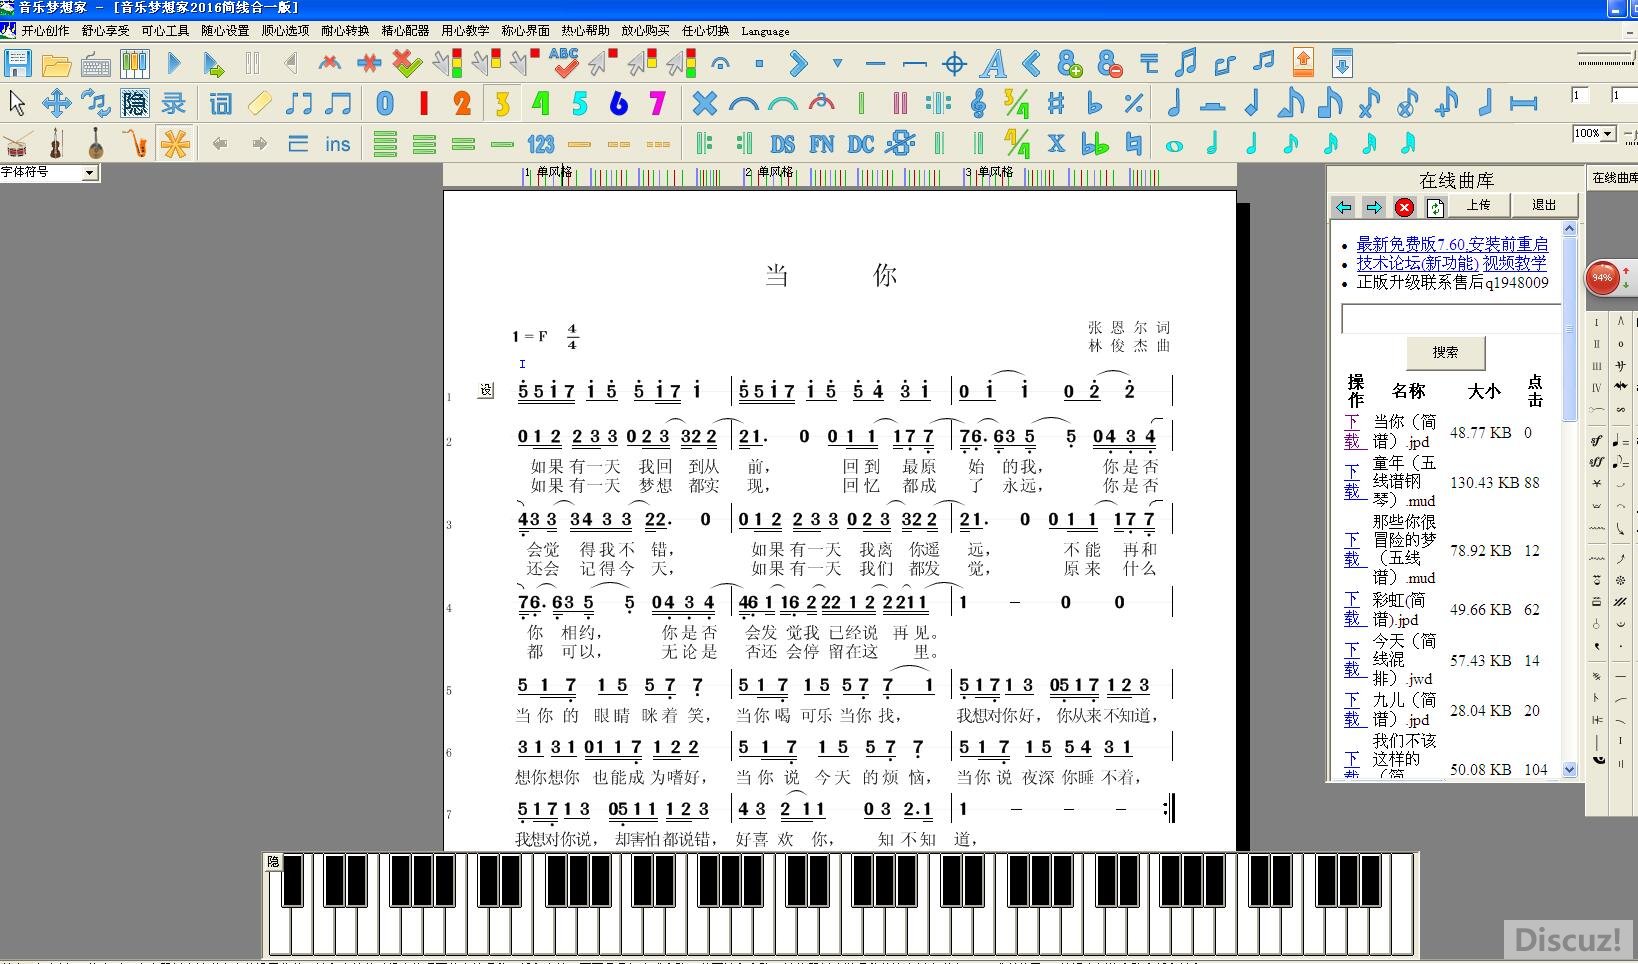
Task: Insert the red numbered note 1
Action: point(424,103)
